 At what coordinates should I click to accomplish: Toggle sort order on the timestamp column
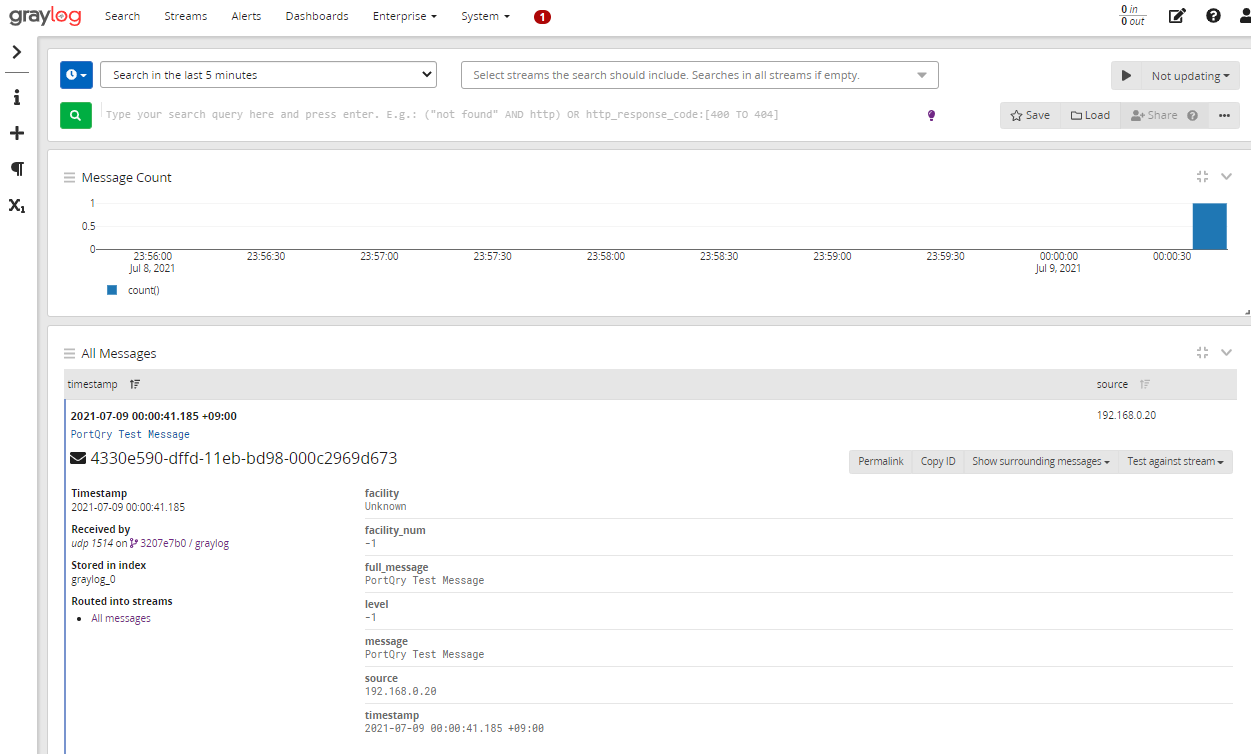[x=134, y=383]
